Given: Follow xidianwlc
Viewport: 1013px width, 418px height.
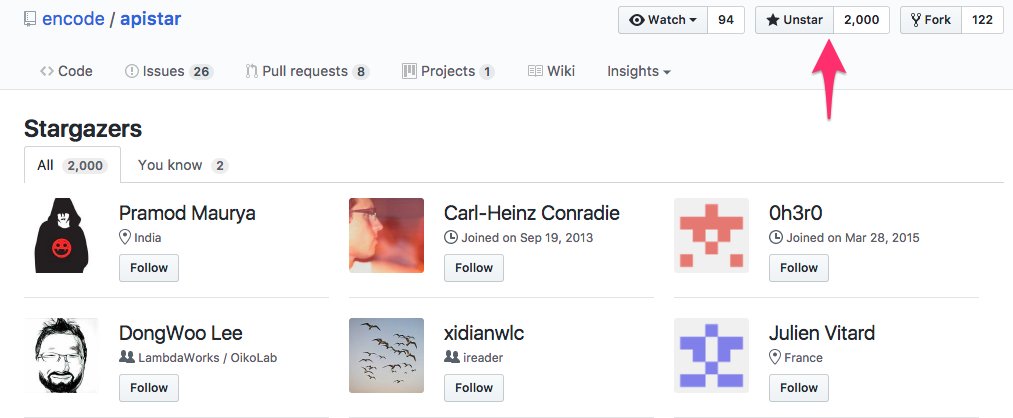Looking at the screenshot, I should [x=474, y=388].
